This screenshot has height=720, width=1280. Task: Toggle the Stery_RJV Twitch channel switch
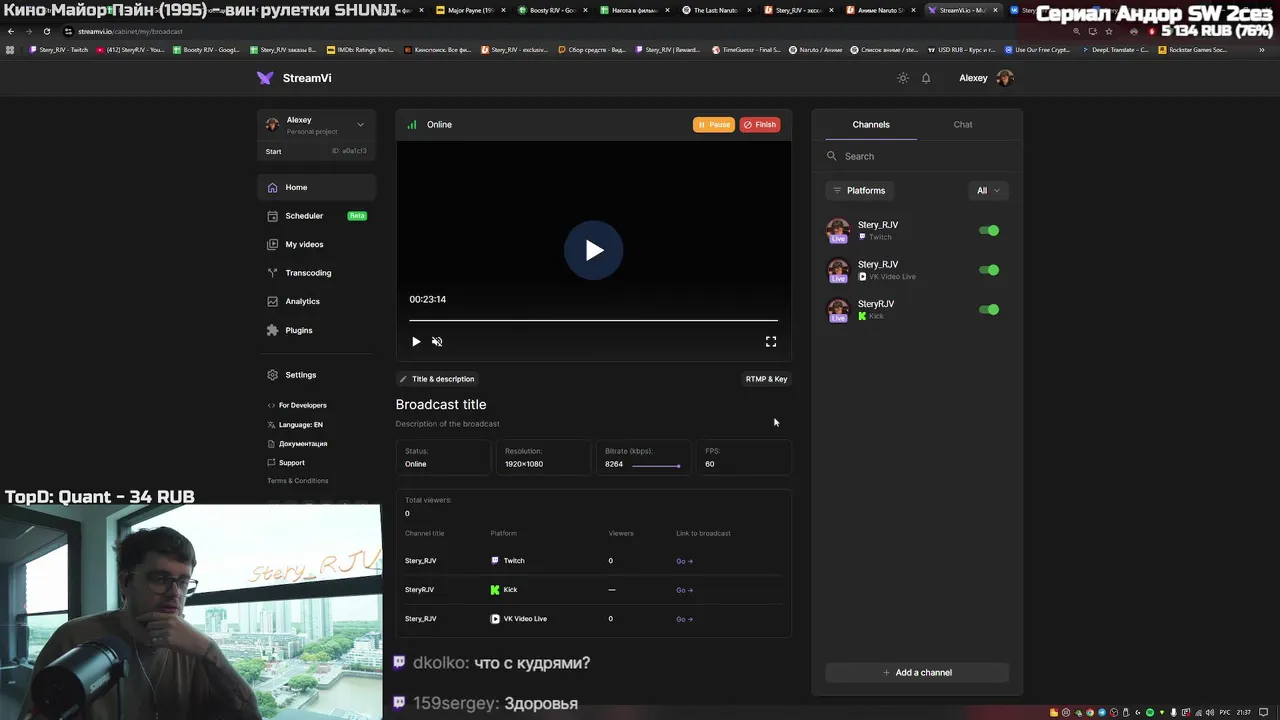(989, 231)
